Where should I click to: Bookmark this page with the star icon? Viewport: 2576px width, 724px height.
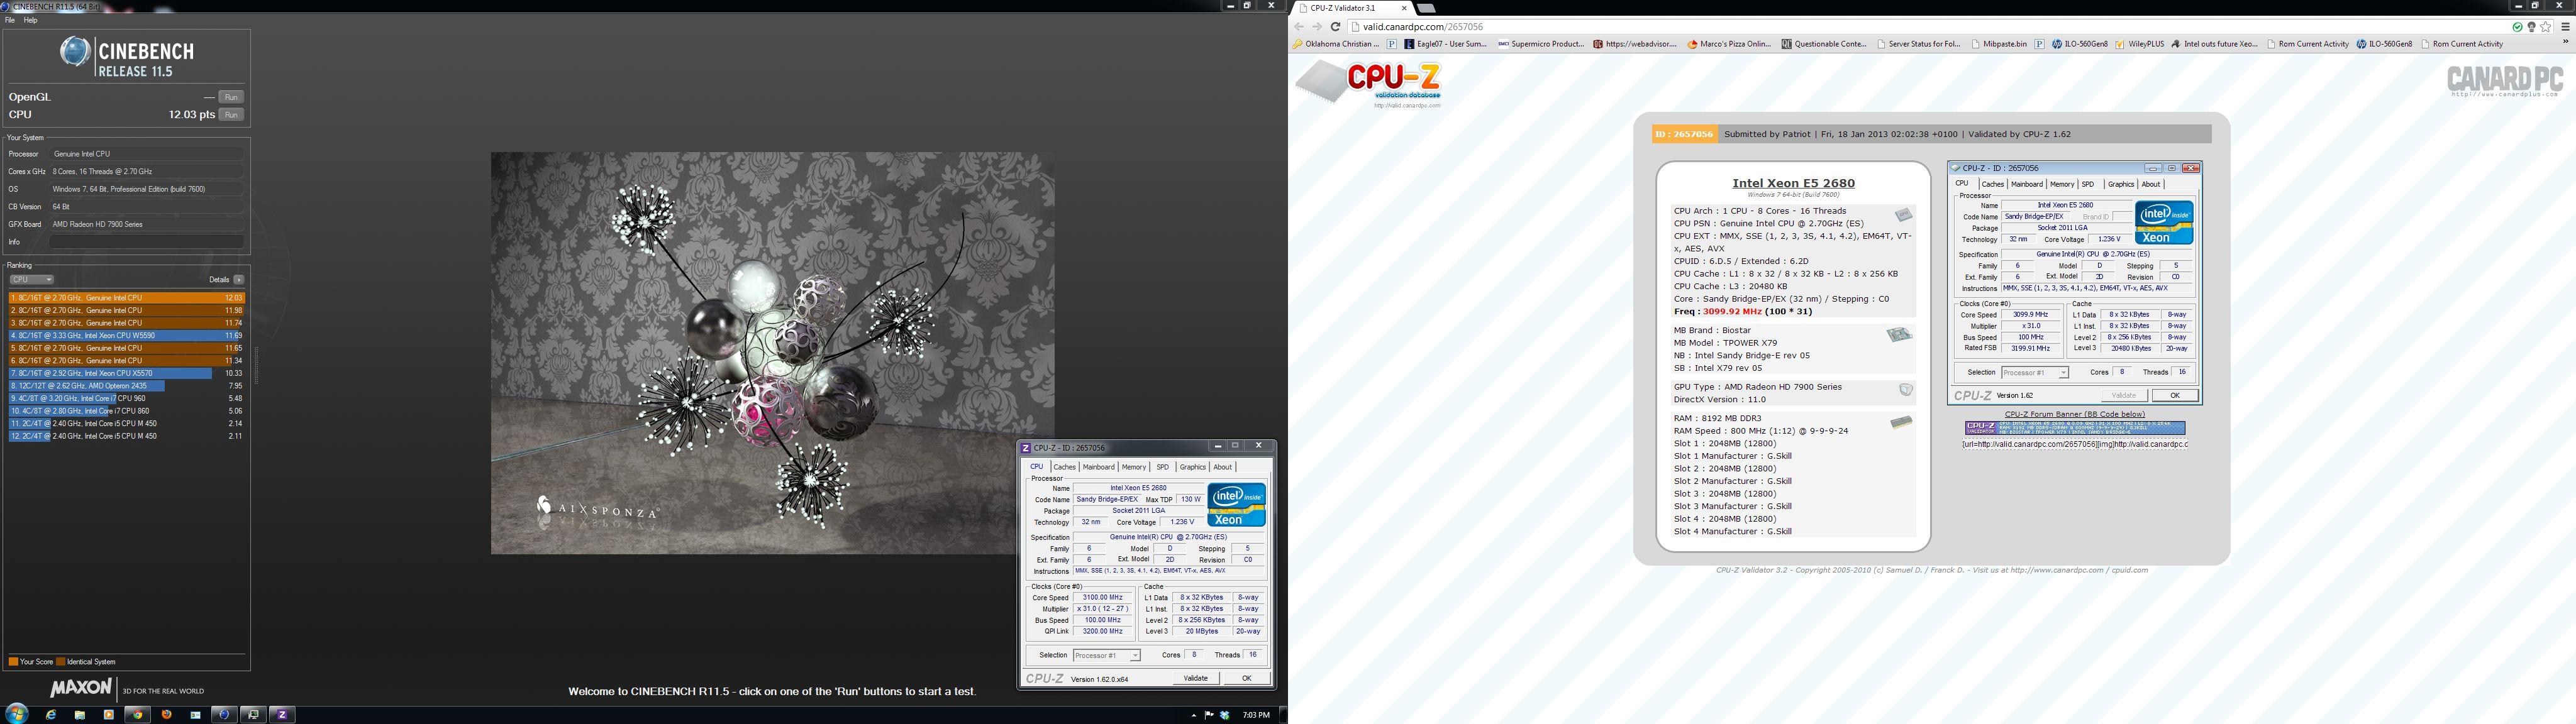point(2546,27)
